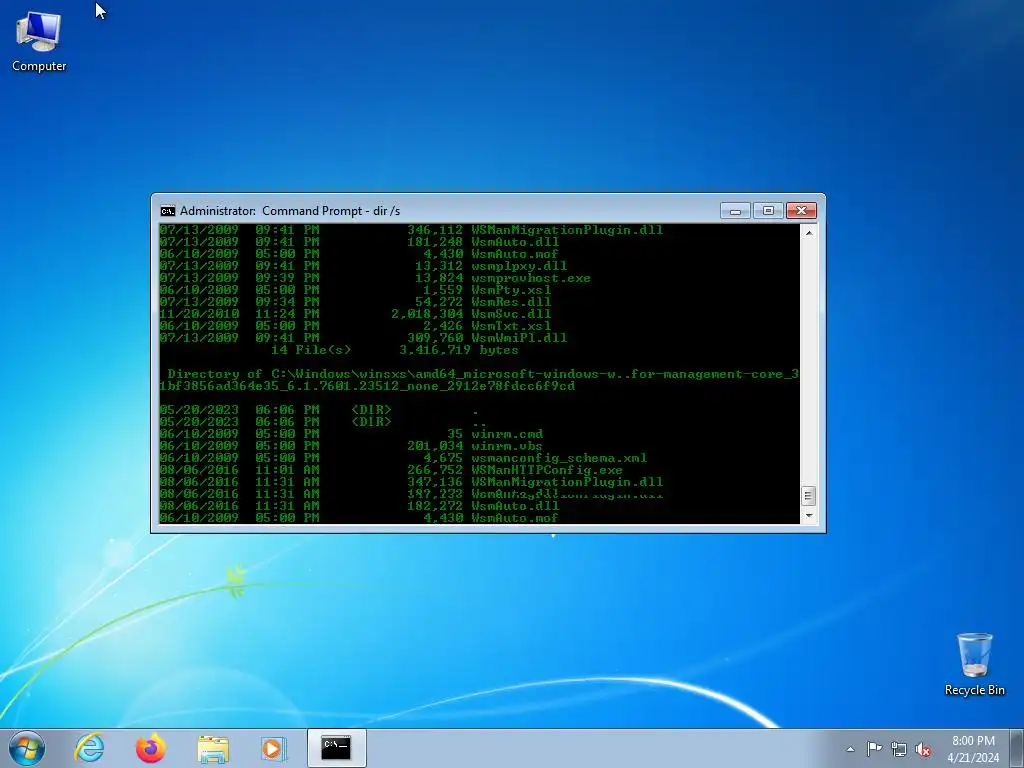Image resolution: width=1024 pixels, height=768 pixels.
Task: Open the Action Center flag icon
Action: click(x=874, y=749)
